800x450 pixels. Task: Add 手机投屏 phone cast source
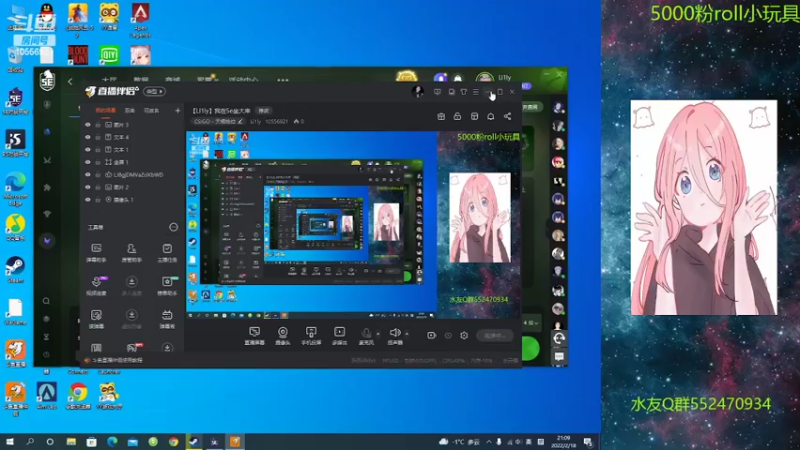point(311,336)
